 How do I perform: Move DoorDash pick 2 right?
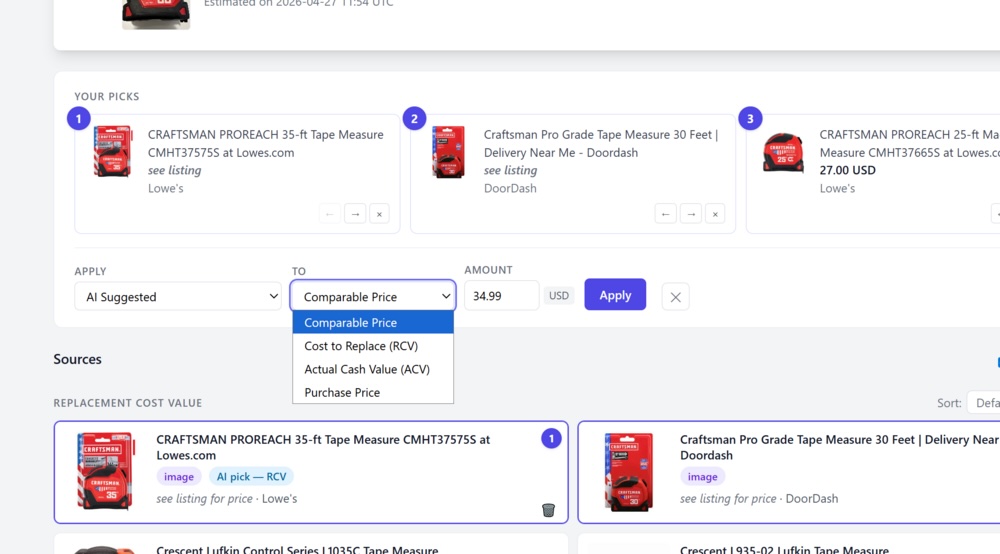pyautogui.click(x=691, y=214)
